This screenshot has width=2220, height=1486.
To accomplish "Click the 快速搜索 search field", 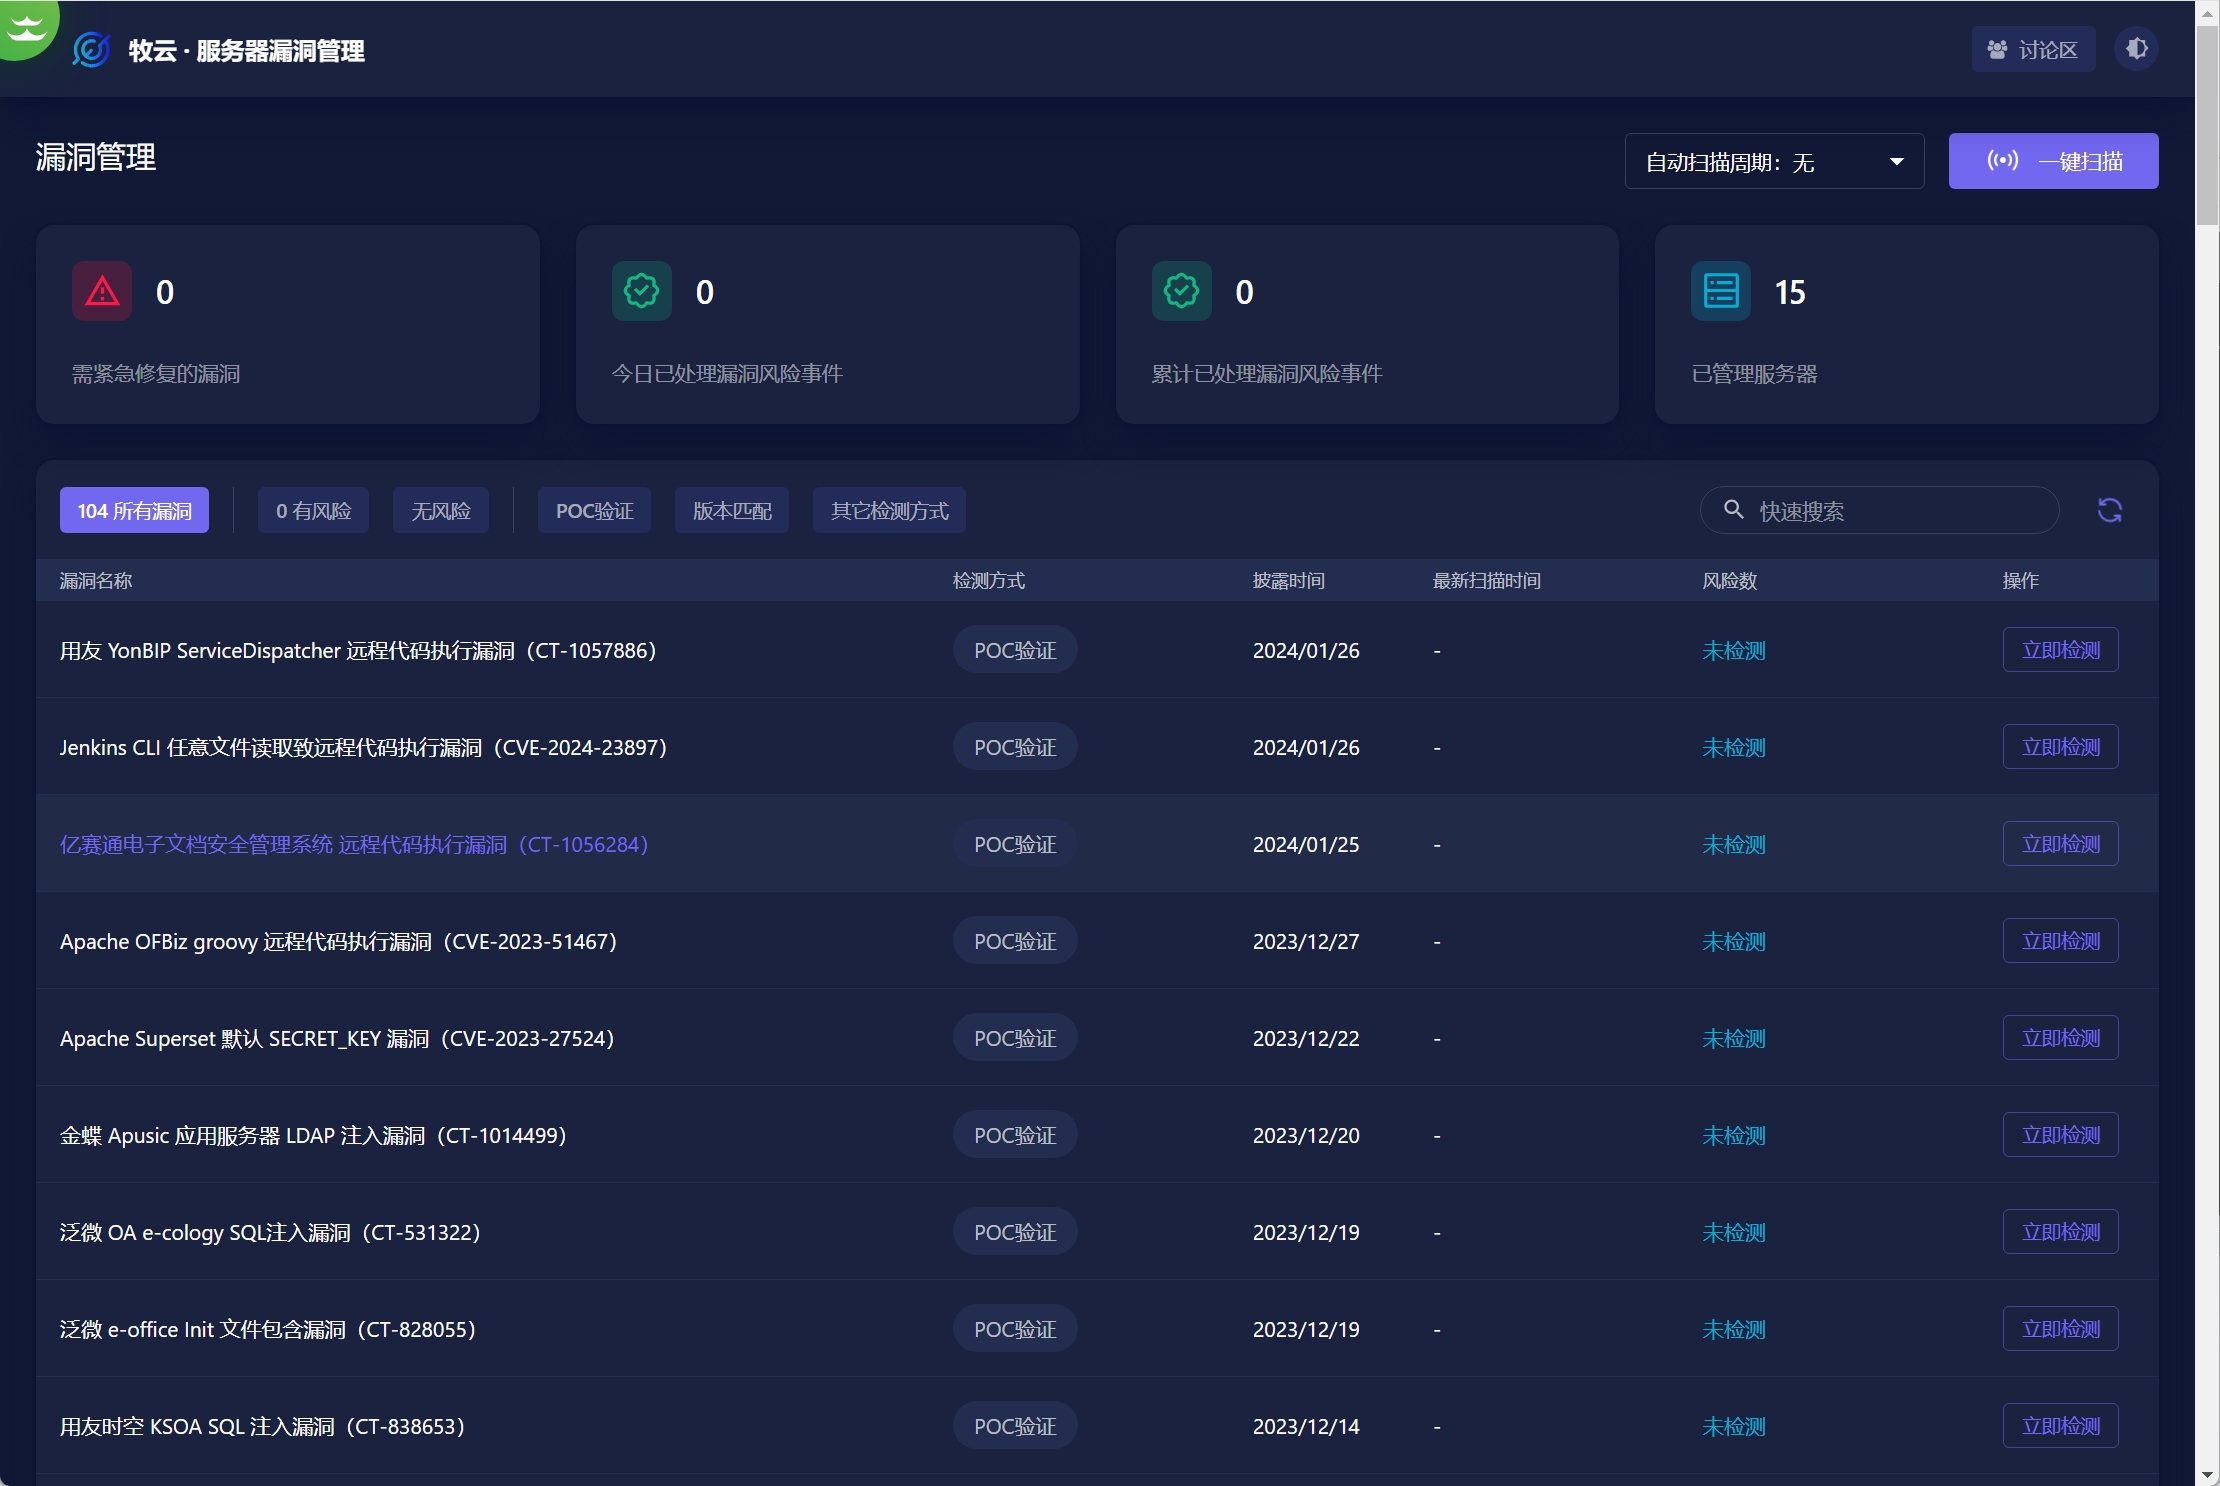I will (1879, 511).
